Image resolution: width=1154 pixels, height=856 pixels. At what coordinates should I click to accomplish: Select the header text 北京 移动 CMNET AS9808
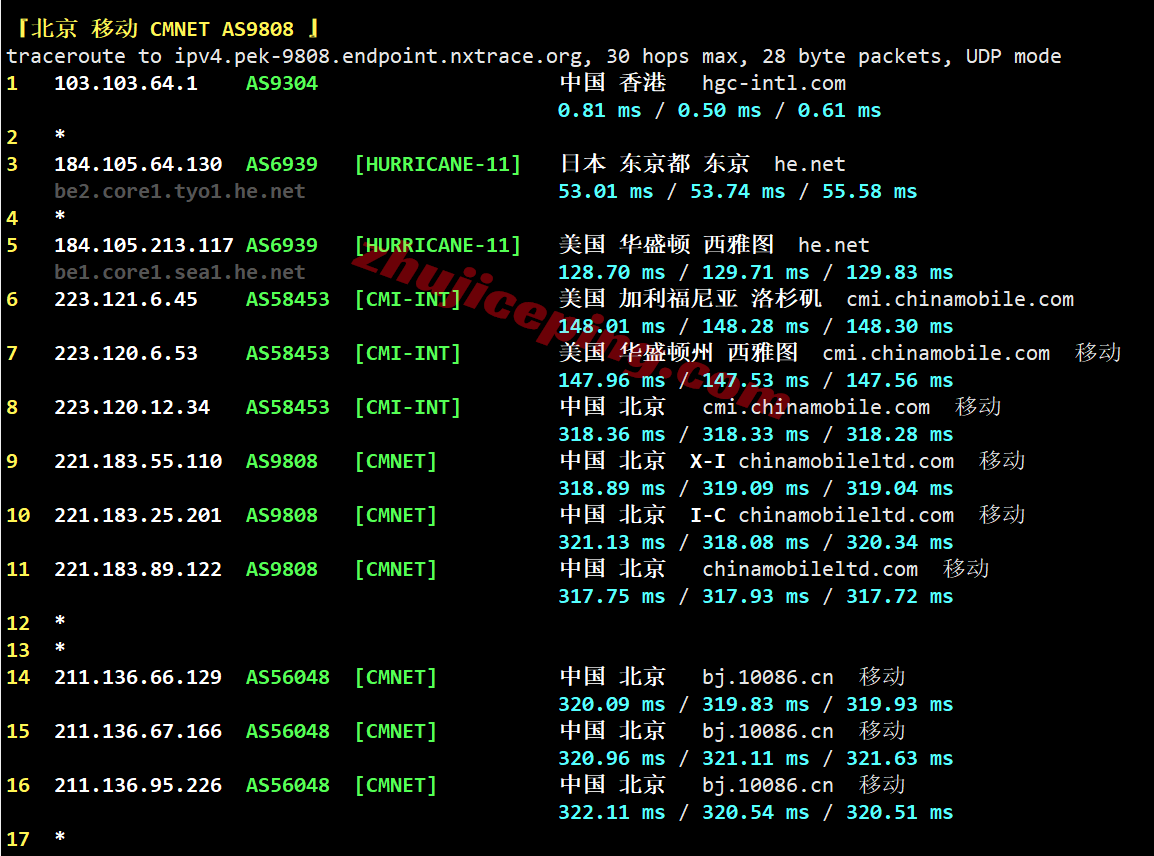coord(162,29)
